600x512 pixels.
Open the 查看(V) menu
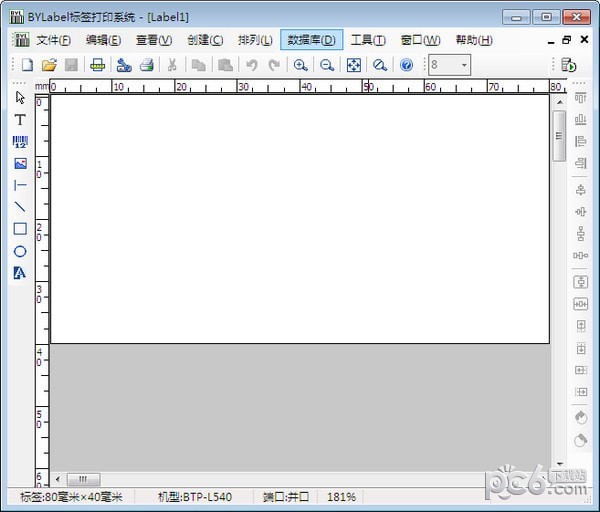coord(154,40)
